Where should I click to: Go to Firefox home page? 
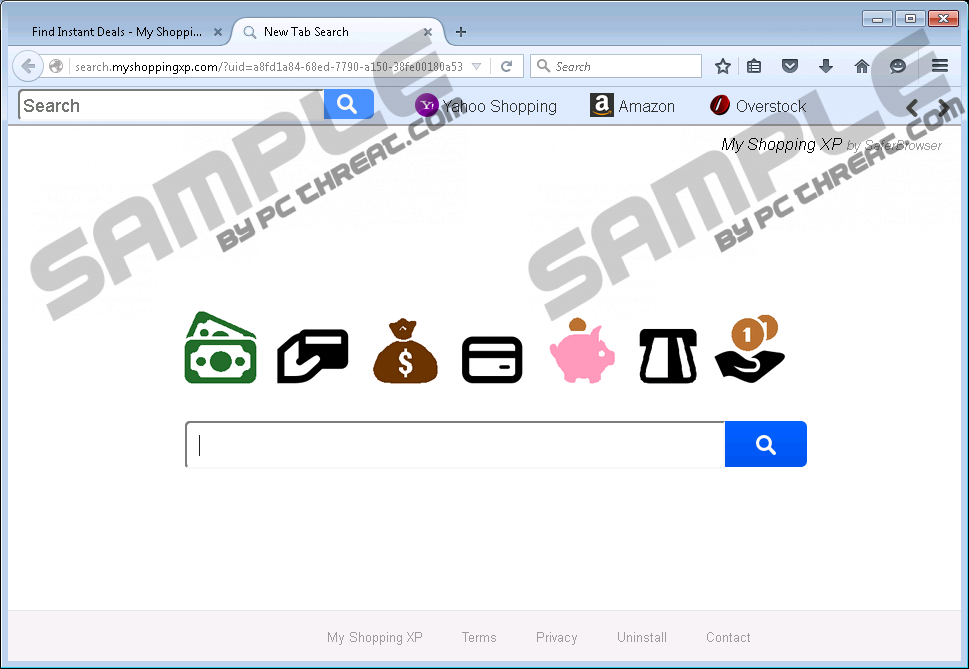coord(862,66)
